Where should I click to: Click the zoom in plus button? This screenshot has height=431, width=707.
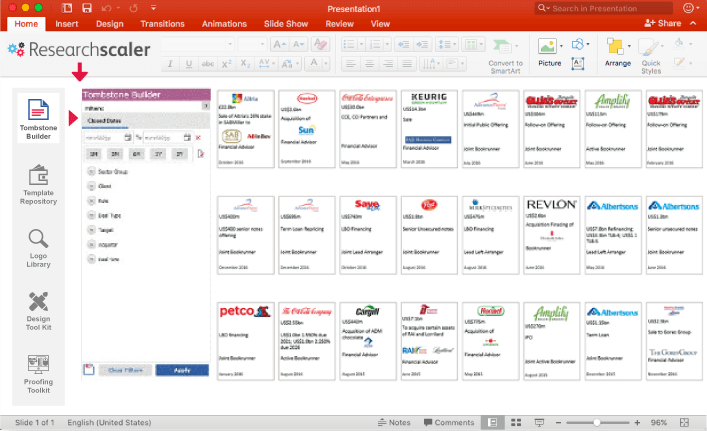(637, 422)
